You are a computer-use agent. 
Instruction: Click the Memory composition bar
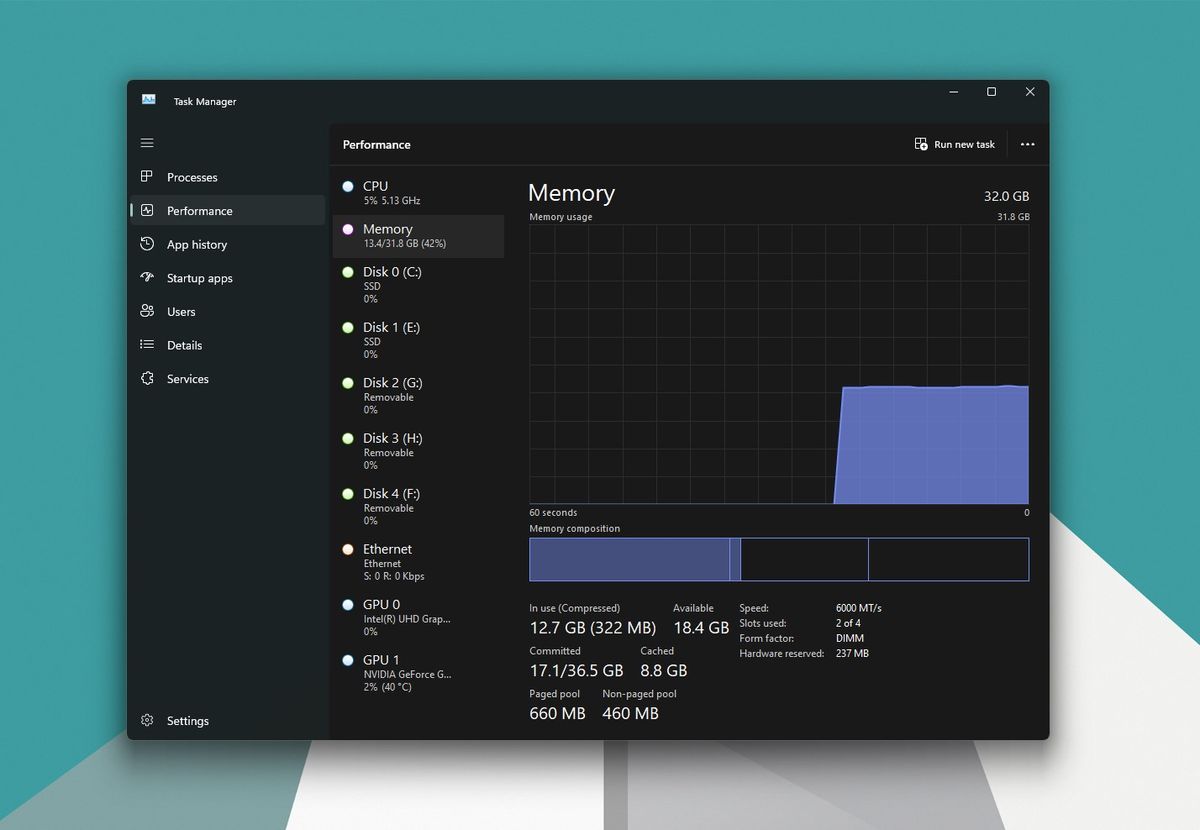(778, 559)
